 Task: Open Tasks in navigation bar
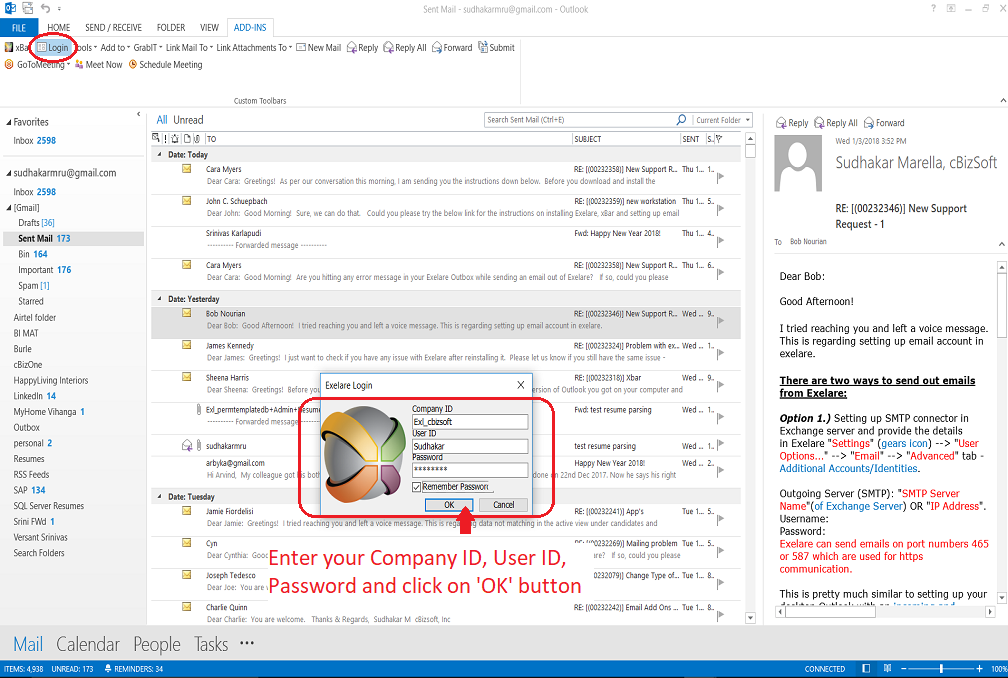click(x=211, y=644)
